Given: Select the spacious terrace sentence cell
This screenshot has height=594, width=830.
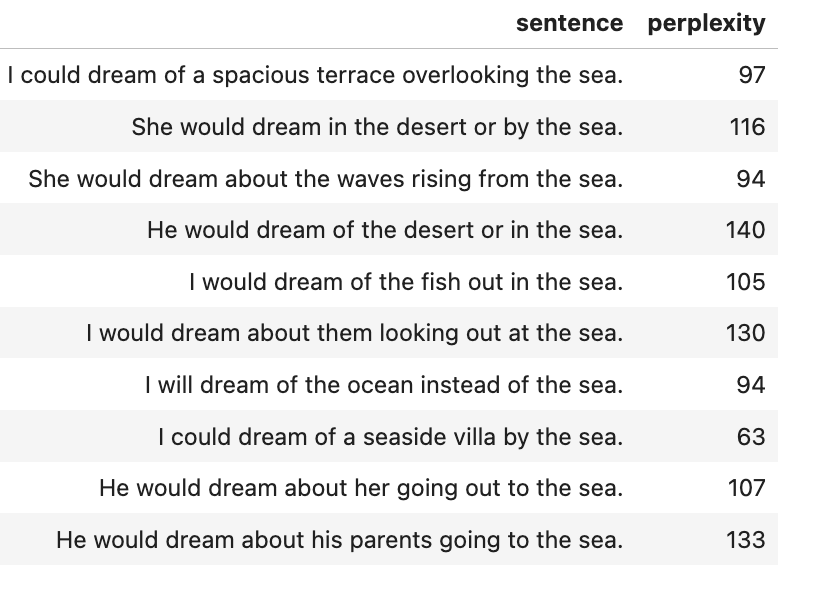Looking at the screenshot, I should click(315, 75).
